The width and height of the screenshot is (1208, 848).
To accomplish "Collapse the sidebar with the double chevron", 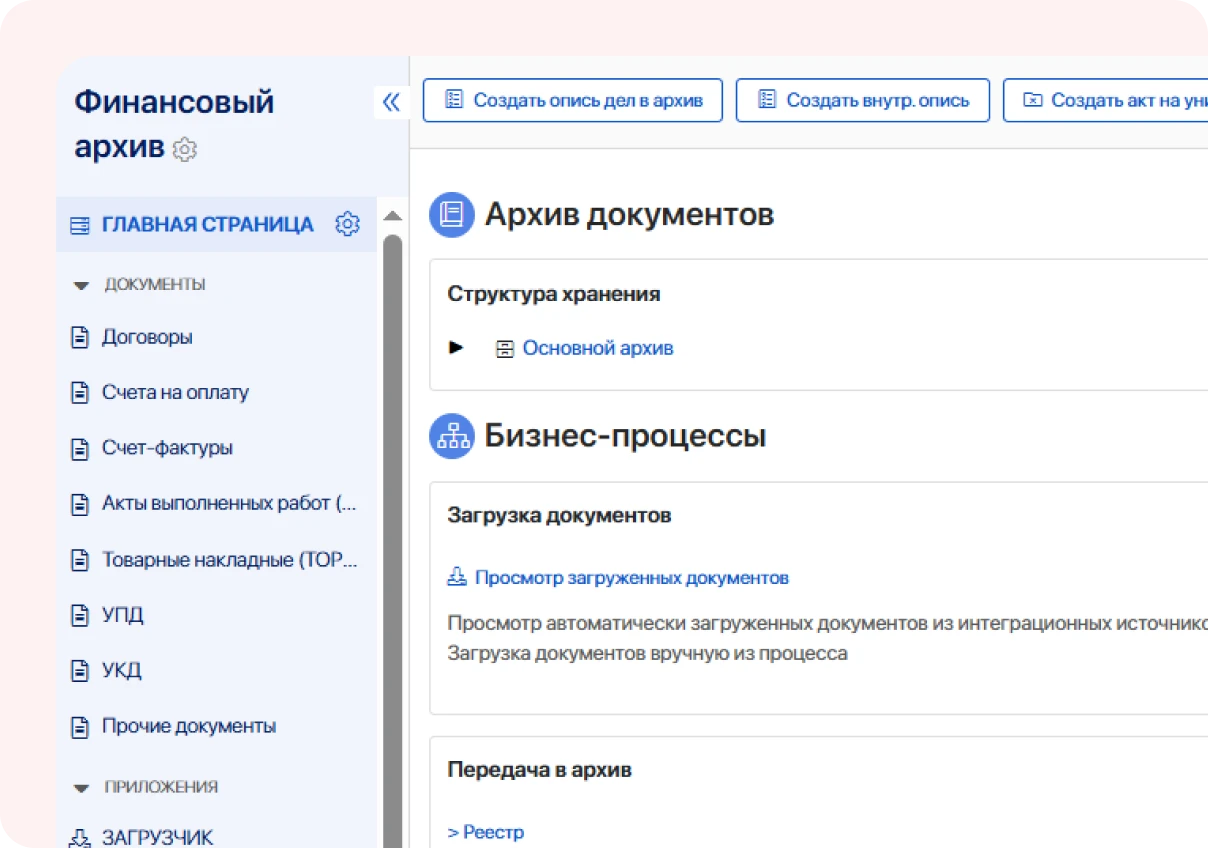I will point(392,101).
